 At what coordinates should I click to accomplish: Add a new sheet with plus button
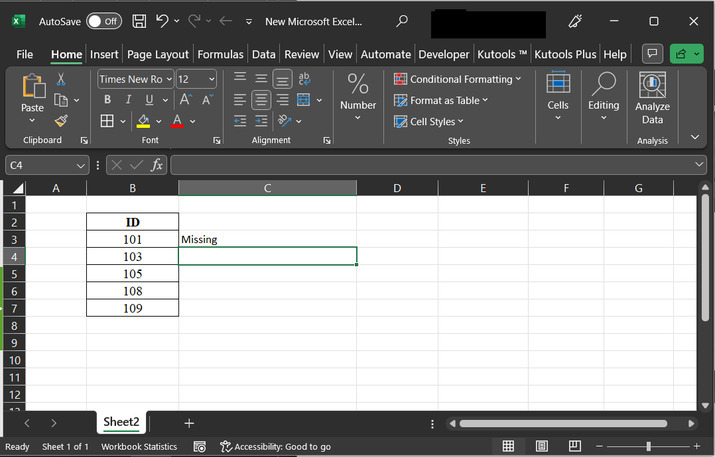click(188, 423)
